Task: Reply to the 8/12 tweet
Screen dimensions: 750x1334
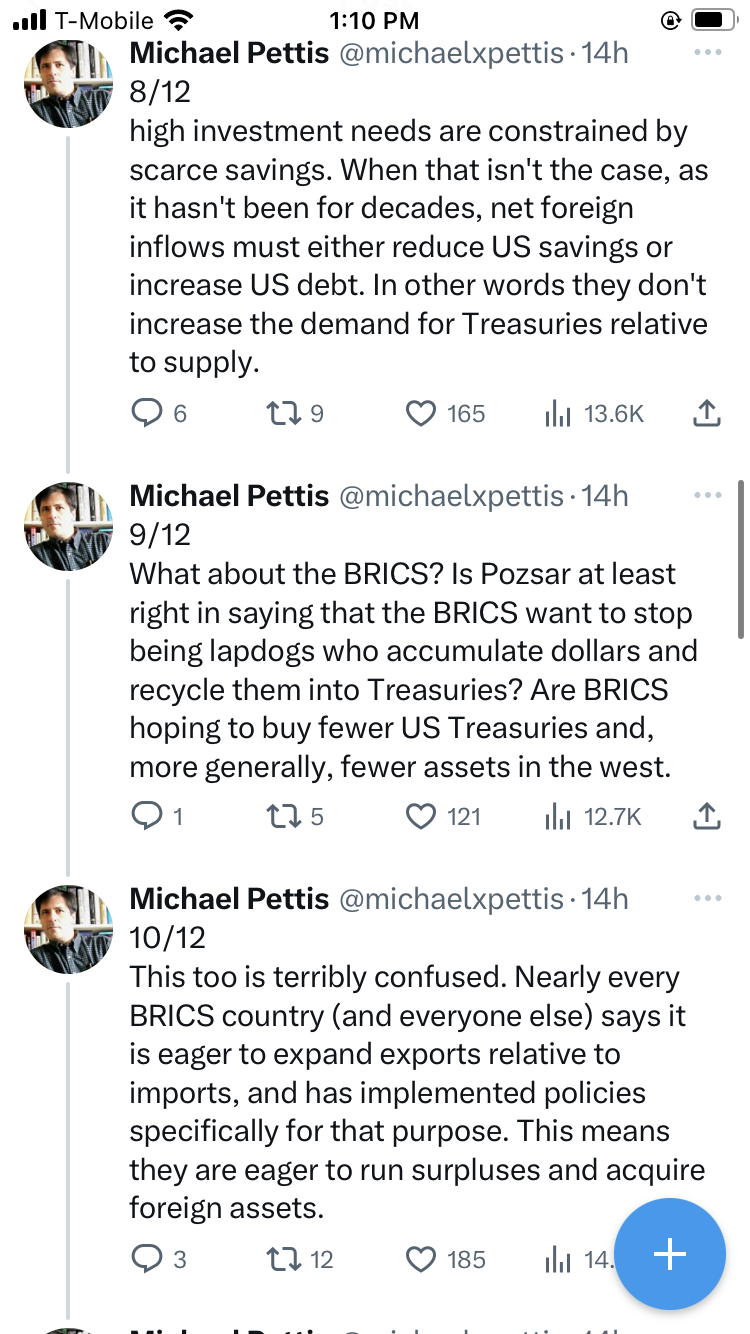Action: click(148, 414)
